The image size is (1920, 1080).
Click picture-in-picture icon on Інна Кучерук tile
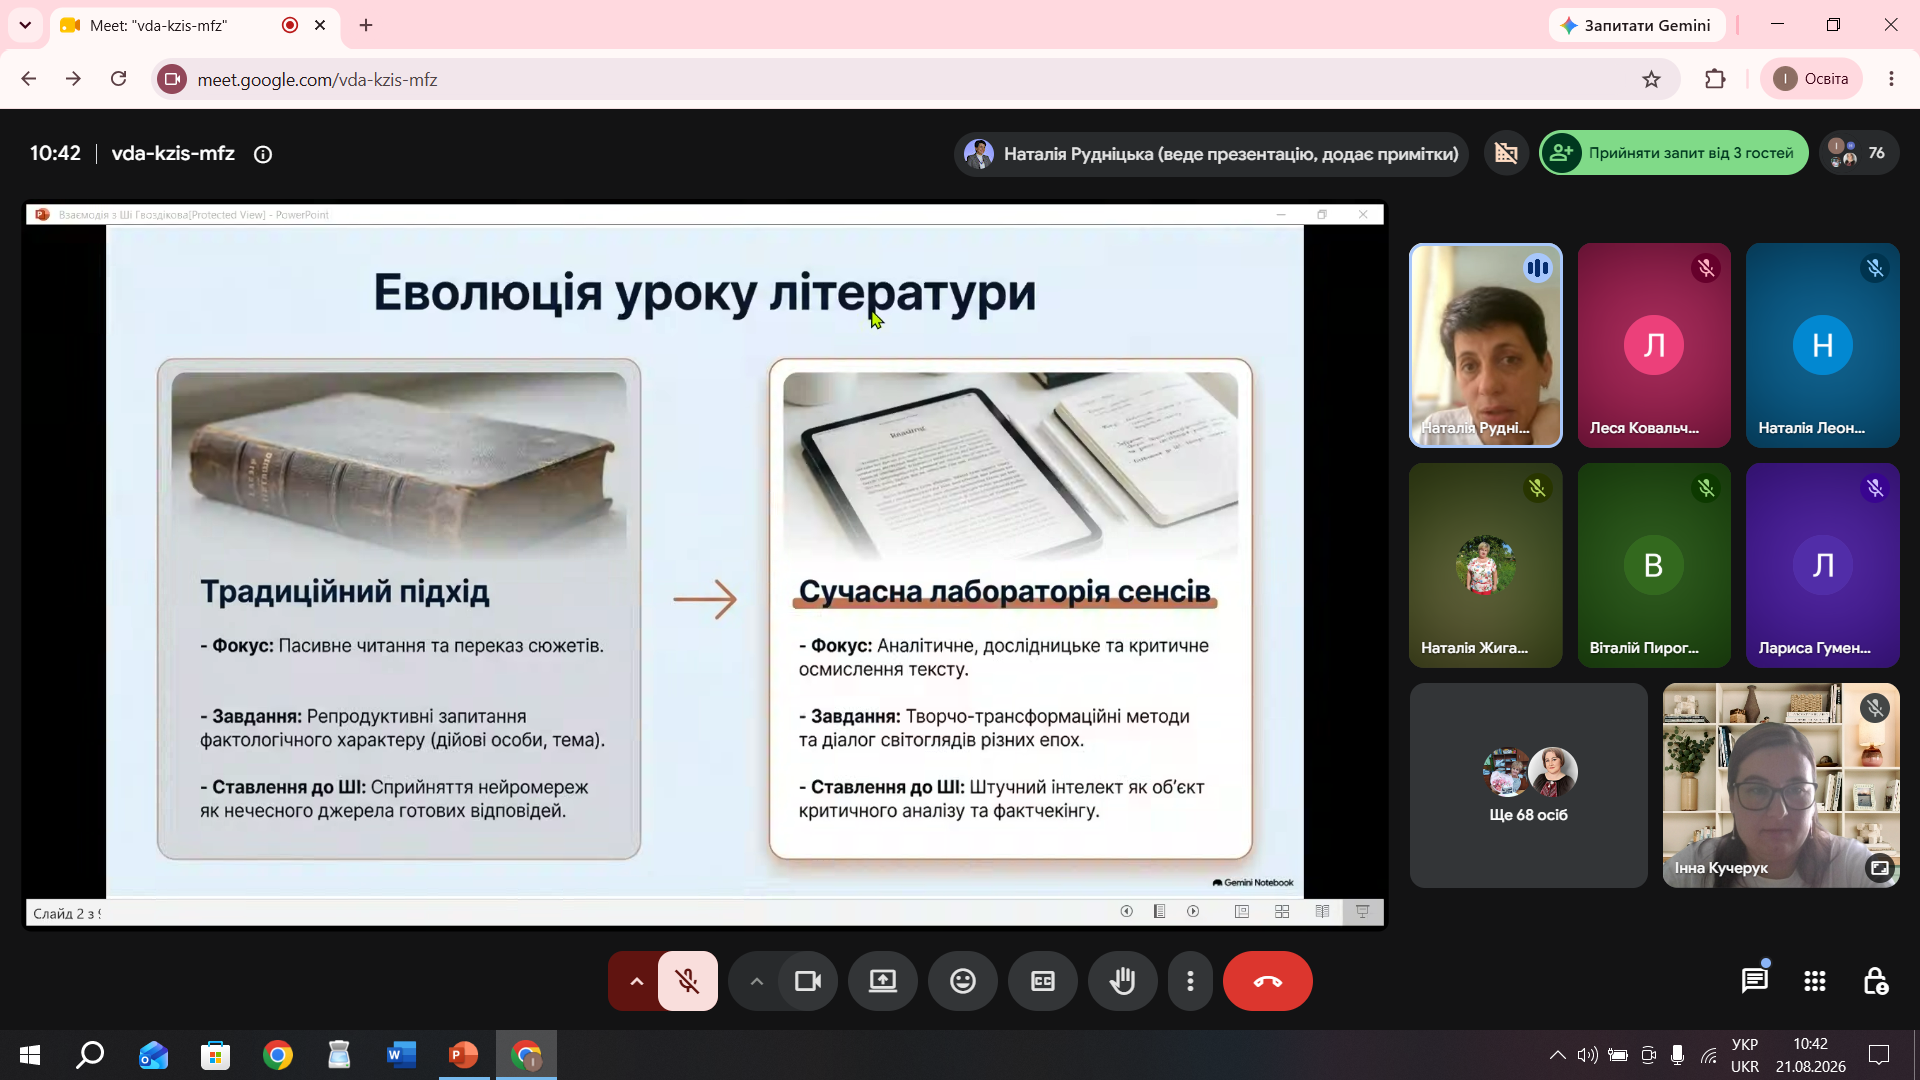click(1880, 868)
